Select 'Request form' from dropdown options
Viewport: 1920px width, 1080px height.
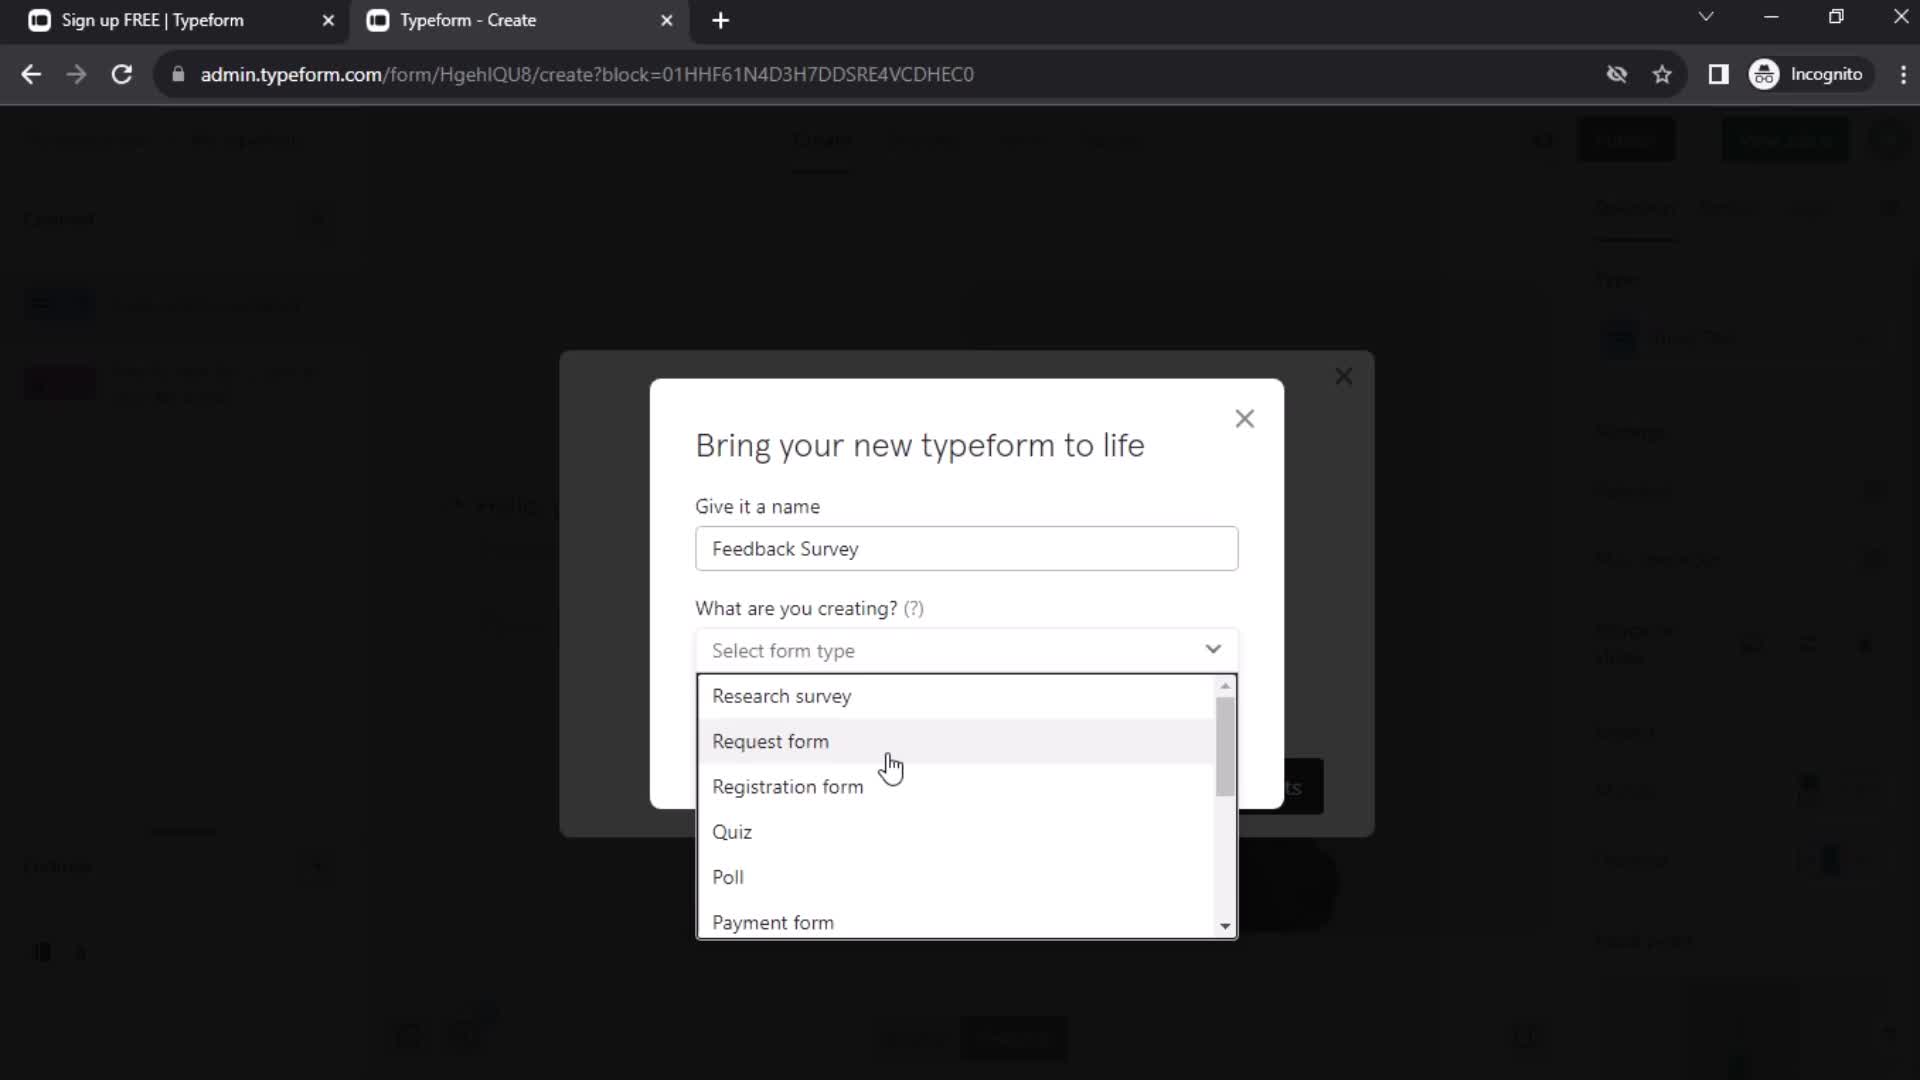tap(771, 740)
